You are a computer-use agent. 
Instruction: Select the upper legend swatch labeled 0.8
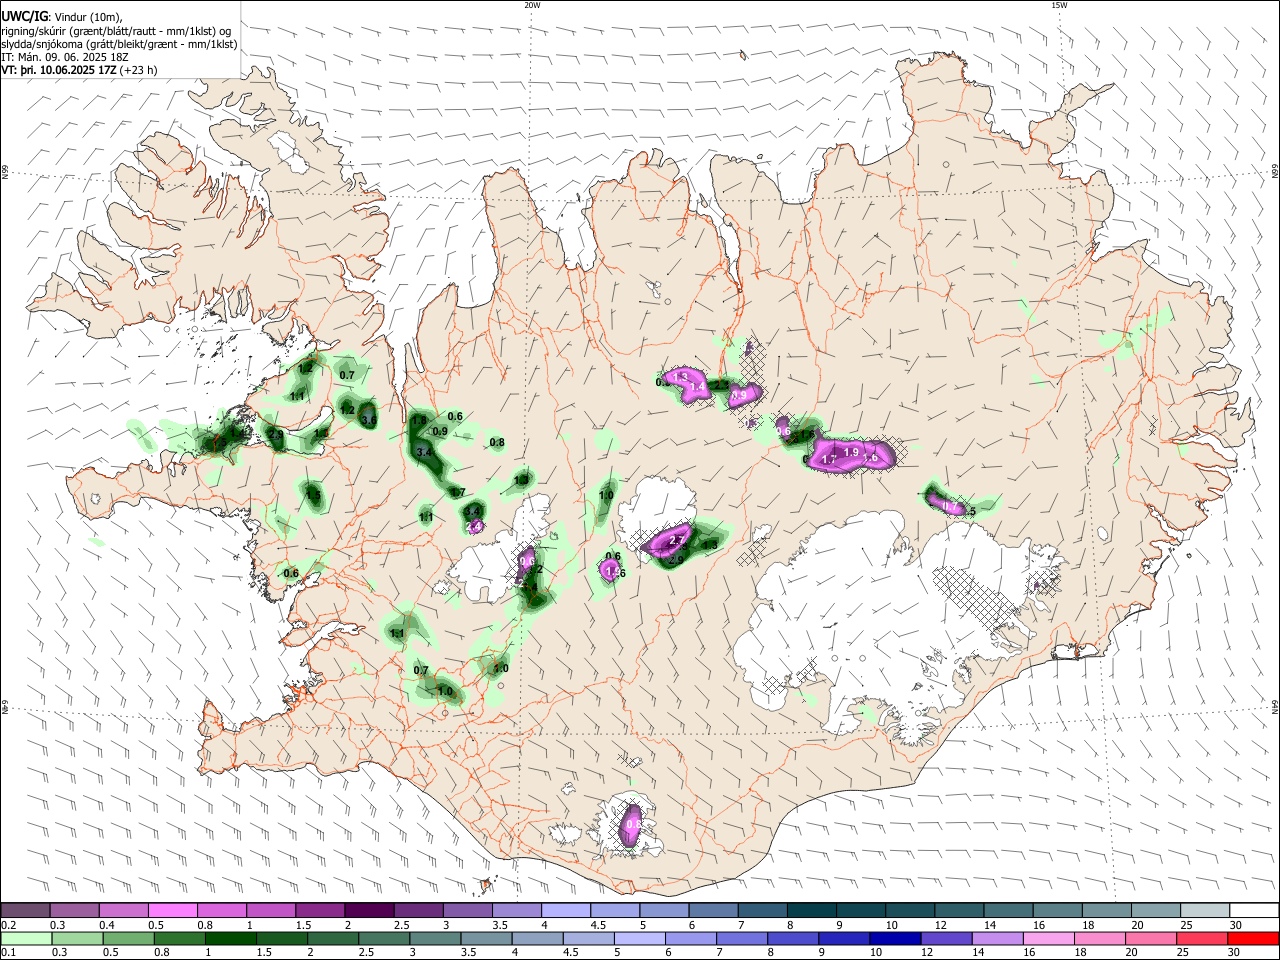pos(223,910)
